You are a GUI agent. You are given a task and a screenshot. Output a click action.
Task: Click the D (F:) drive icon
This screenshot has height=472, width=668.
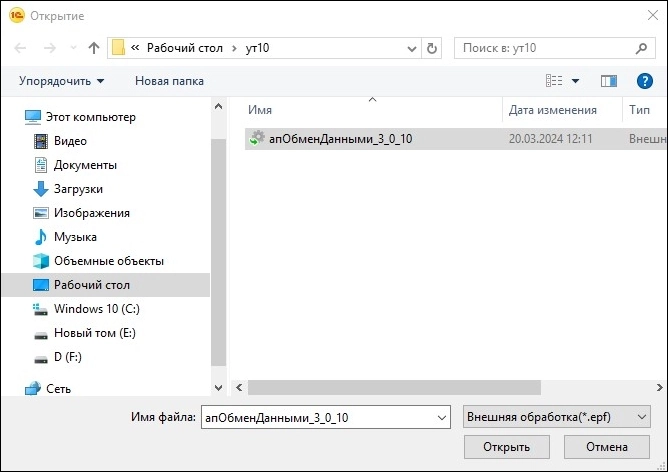coord(41,360)
